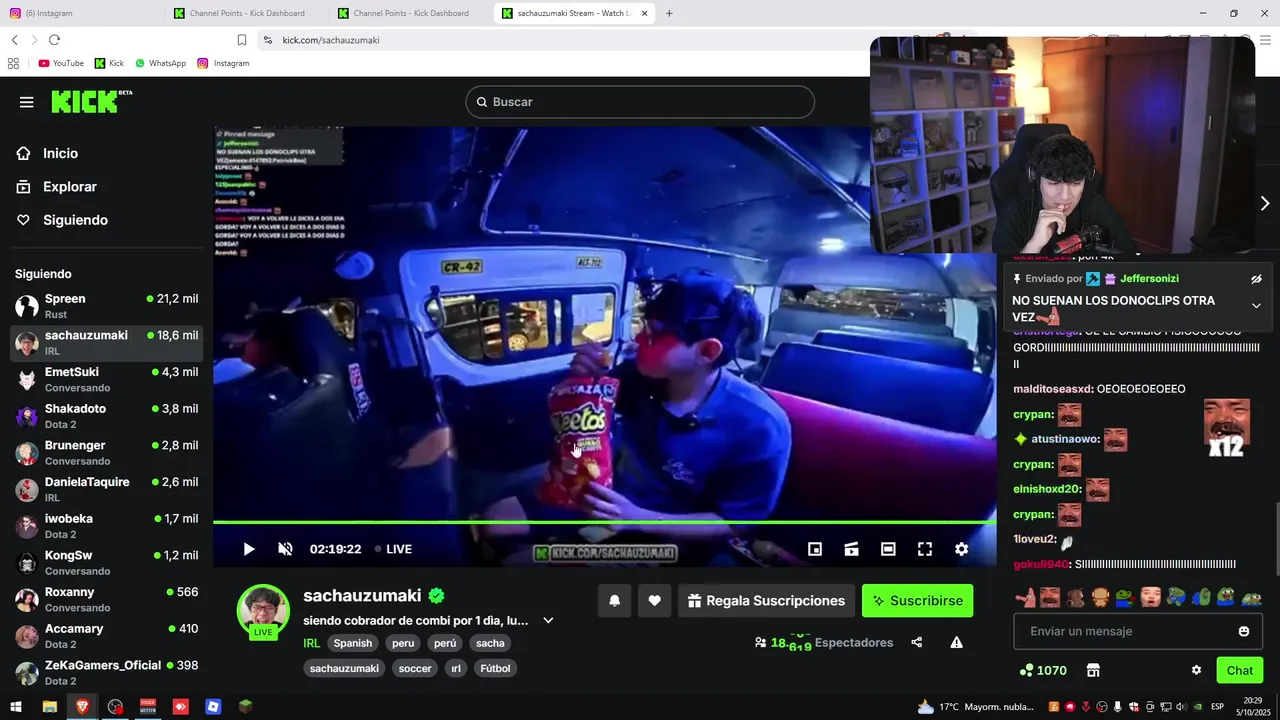Click the Suscribirse button
This screenshot has height=720, width=1280.
click(x=917, y=601)
